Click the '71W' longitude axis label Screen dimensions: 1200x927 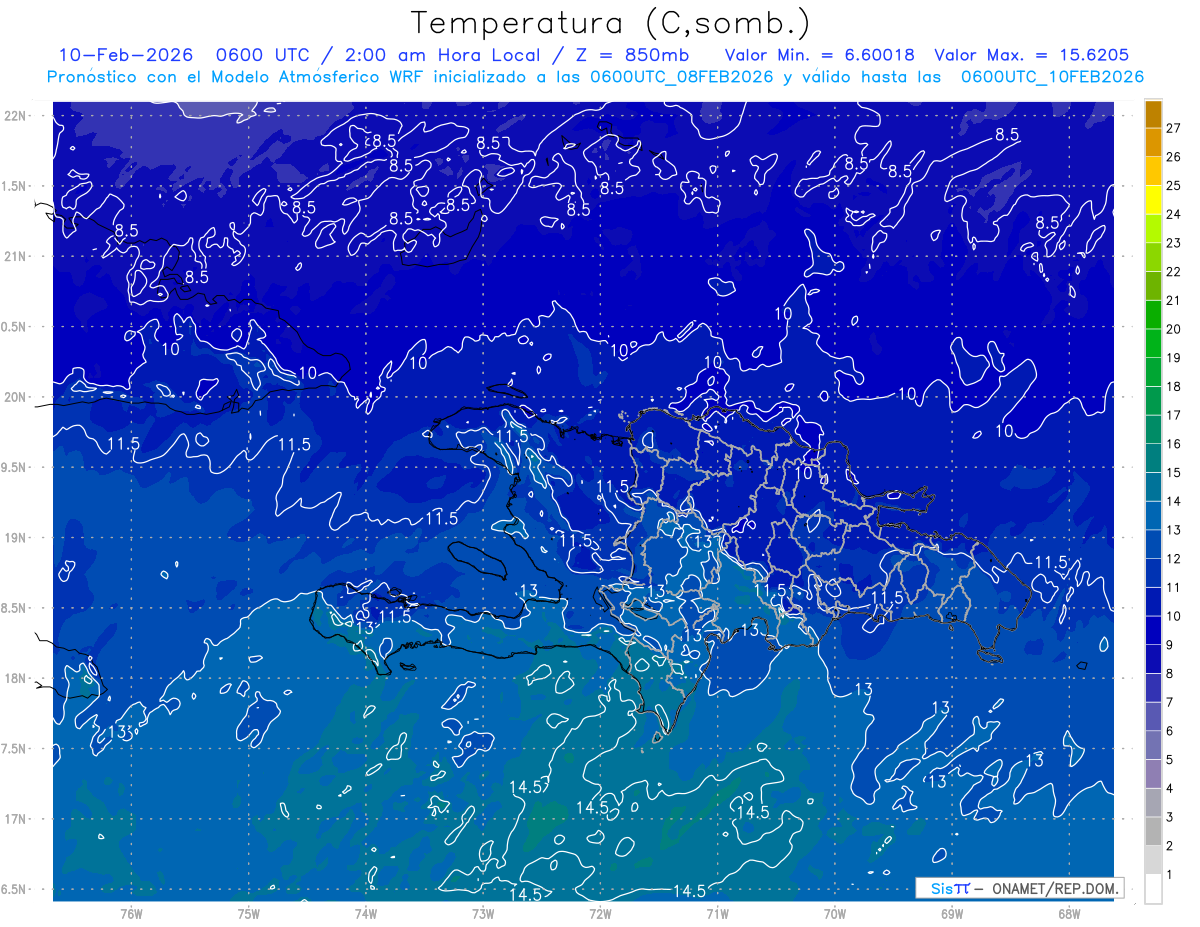pyautogui.click(x=717, y=914)
